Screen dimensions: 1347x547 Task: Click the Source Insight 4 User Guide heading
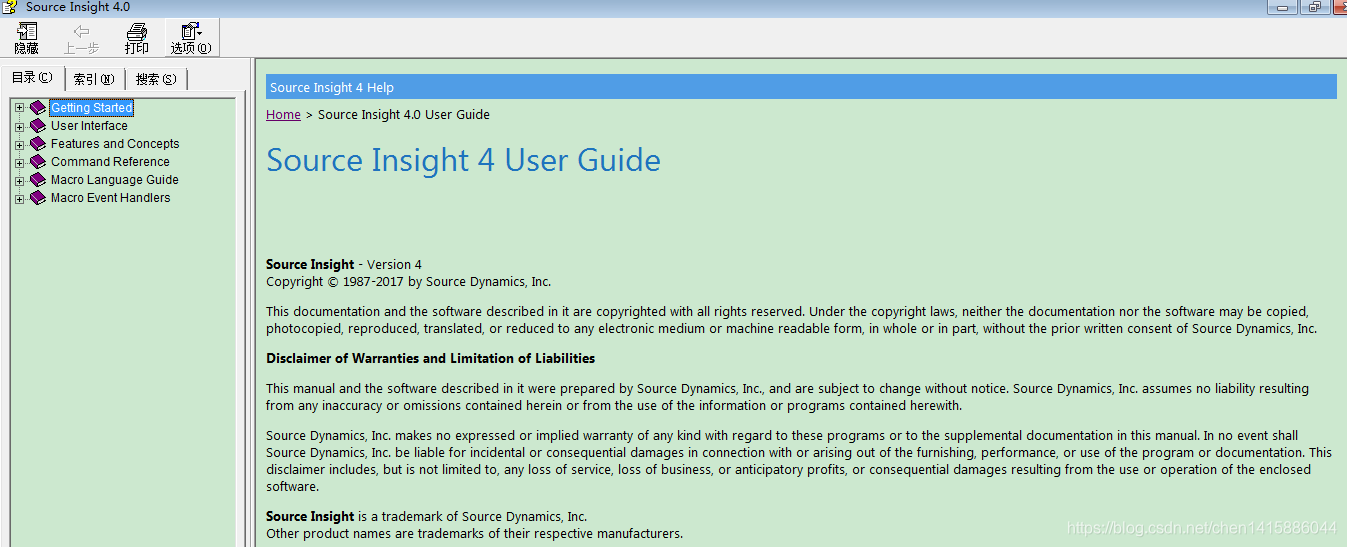(x=463, y=160)
